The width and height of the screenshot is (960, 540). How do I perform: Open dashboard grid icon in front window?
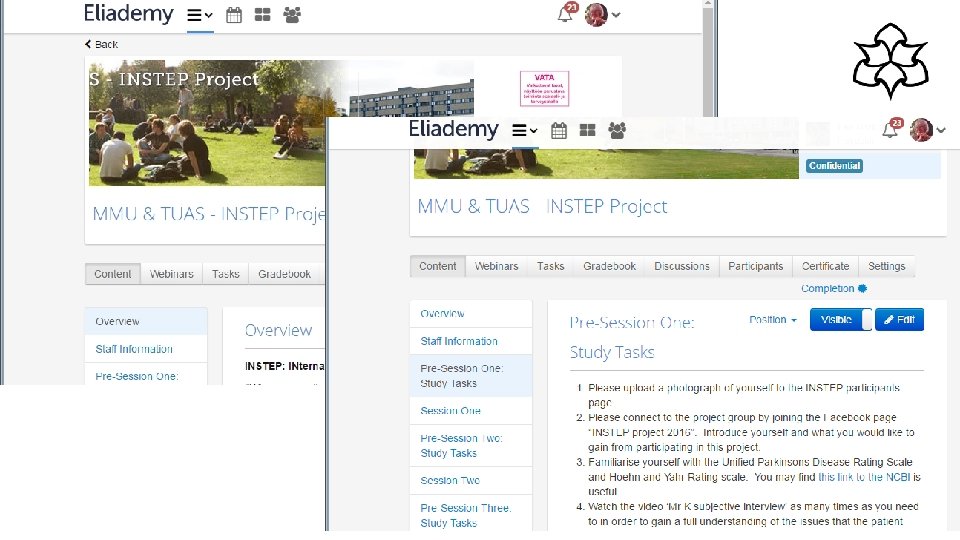pos(587,130)
